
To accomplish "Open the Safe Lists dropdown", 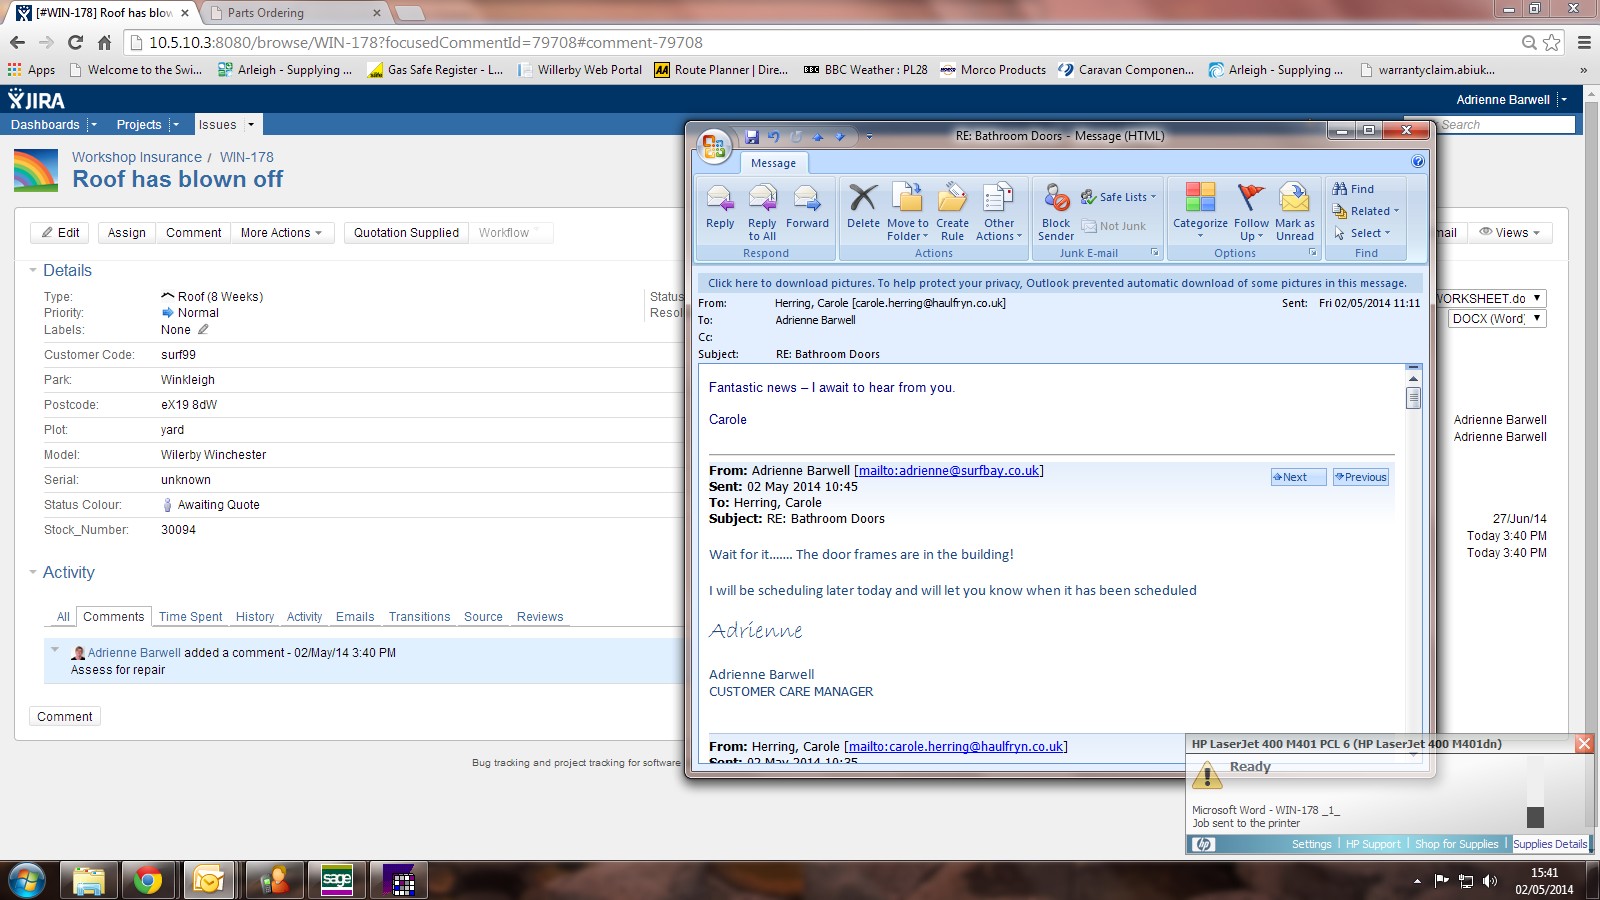I will point(1118,197).
